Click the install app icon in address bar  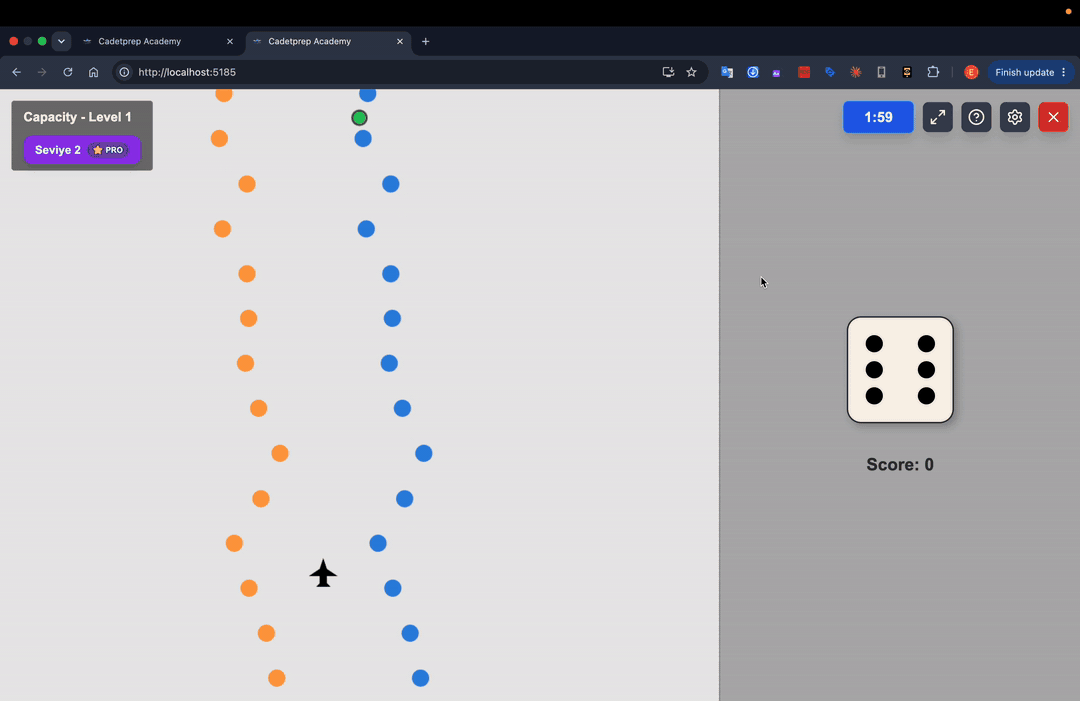668,72
